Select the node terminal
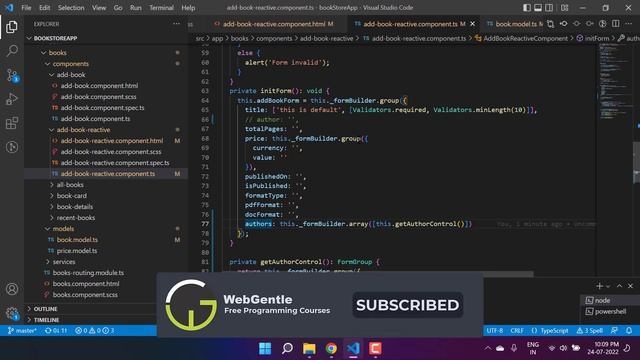Viewport: 640px width, 360px height. (610, 300)
